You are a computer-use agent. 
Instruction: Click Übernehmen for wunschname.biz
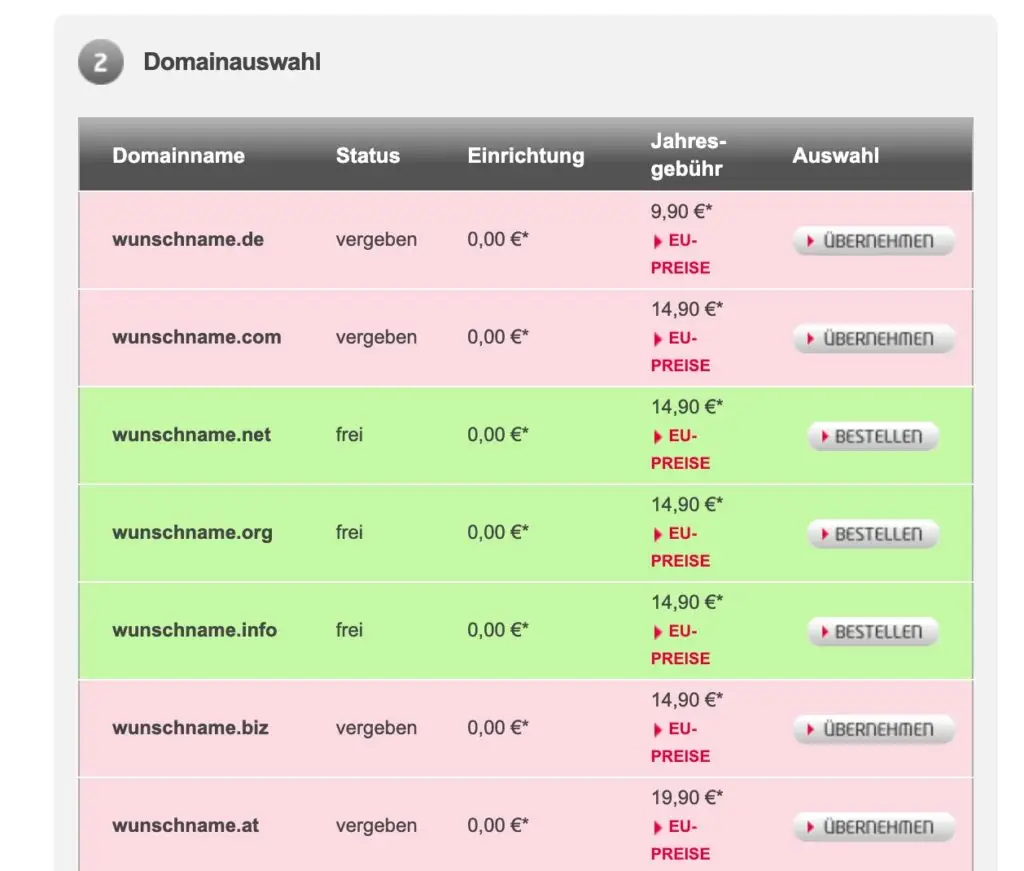[873, 729]
